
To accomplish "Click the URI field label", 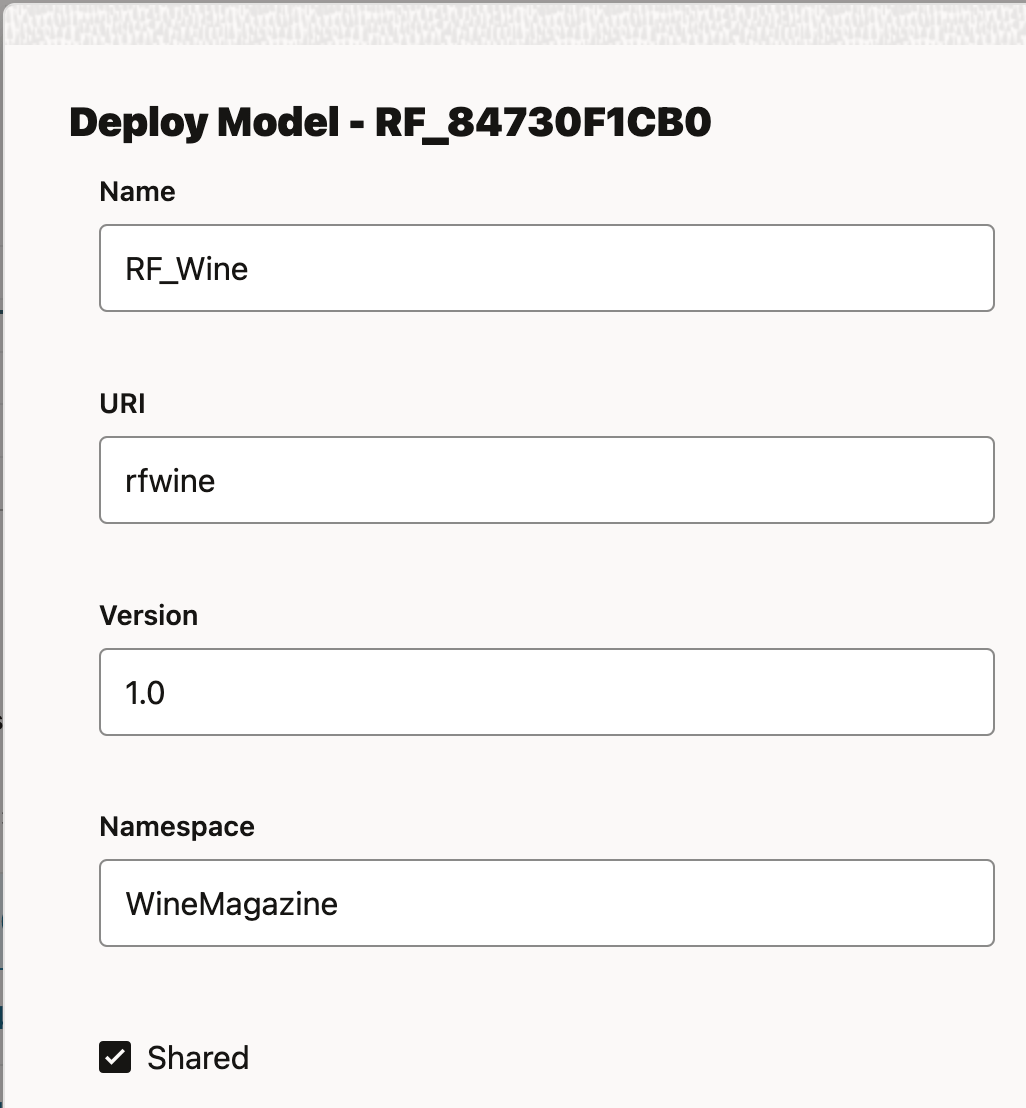I will coord(121,404).
